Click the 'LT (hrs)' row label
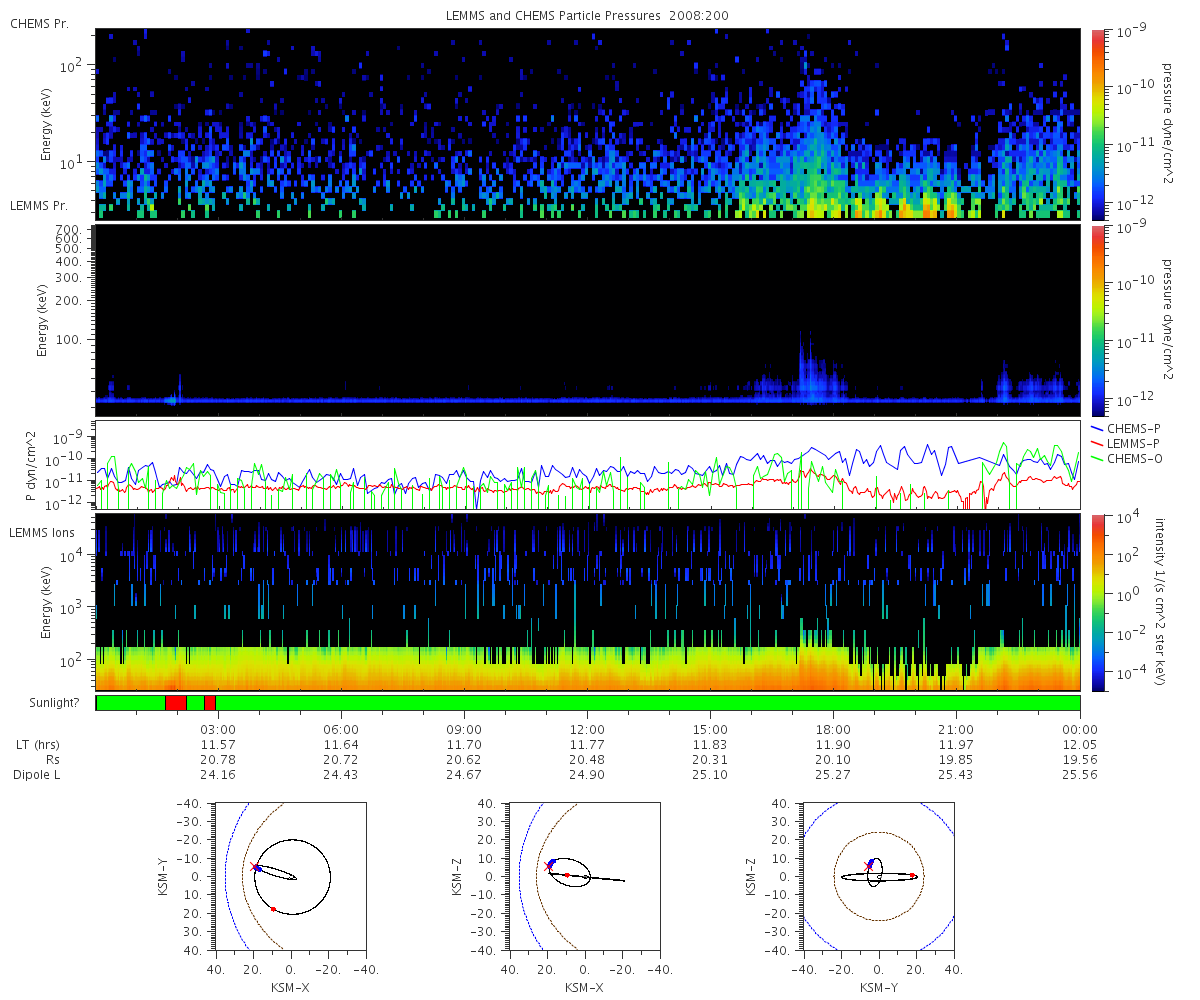The height and width of the screenshot is (1000, 1200). (x=38, y=745)
